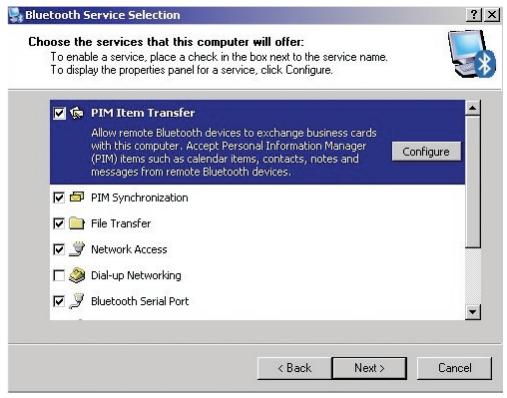Select the Network Access service row
This screenshot has width=507, height=398.
coord(257,249)
